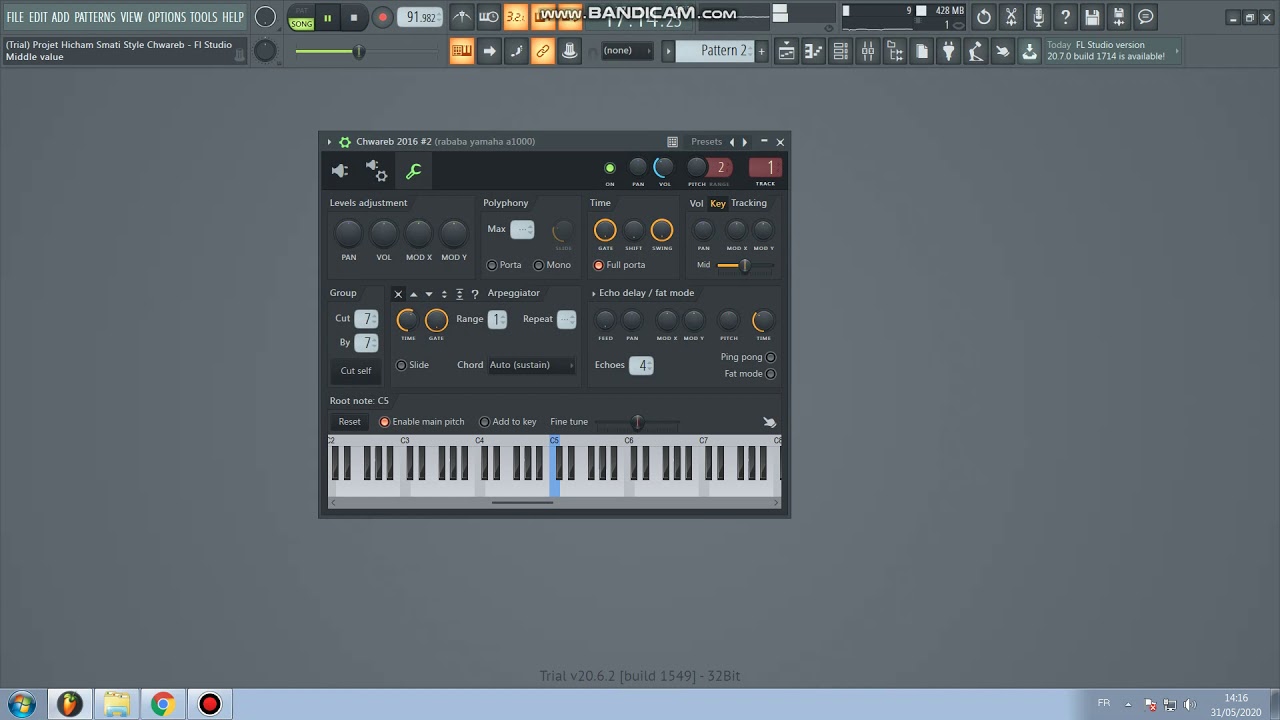The image size is (1280, 720).
Task: Click the Cut self button
Action: coord(356,371)
